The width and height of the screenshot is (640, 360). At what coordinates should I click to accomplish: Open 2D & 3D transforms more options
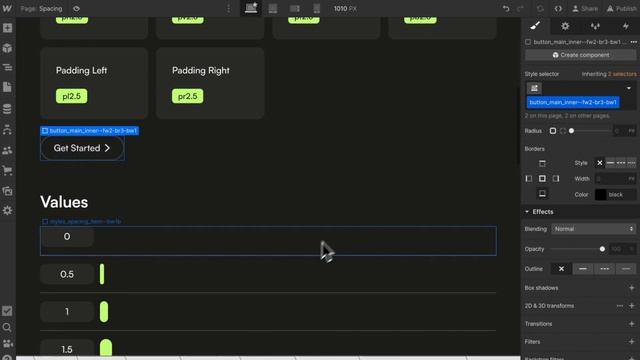620,306
